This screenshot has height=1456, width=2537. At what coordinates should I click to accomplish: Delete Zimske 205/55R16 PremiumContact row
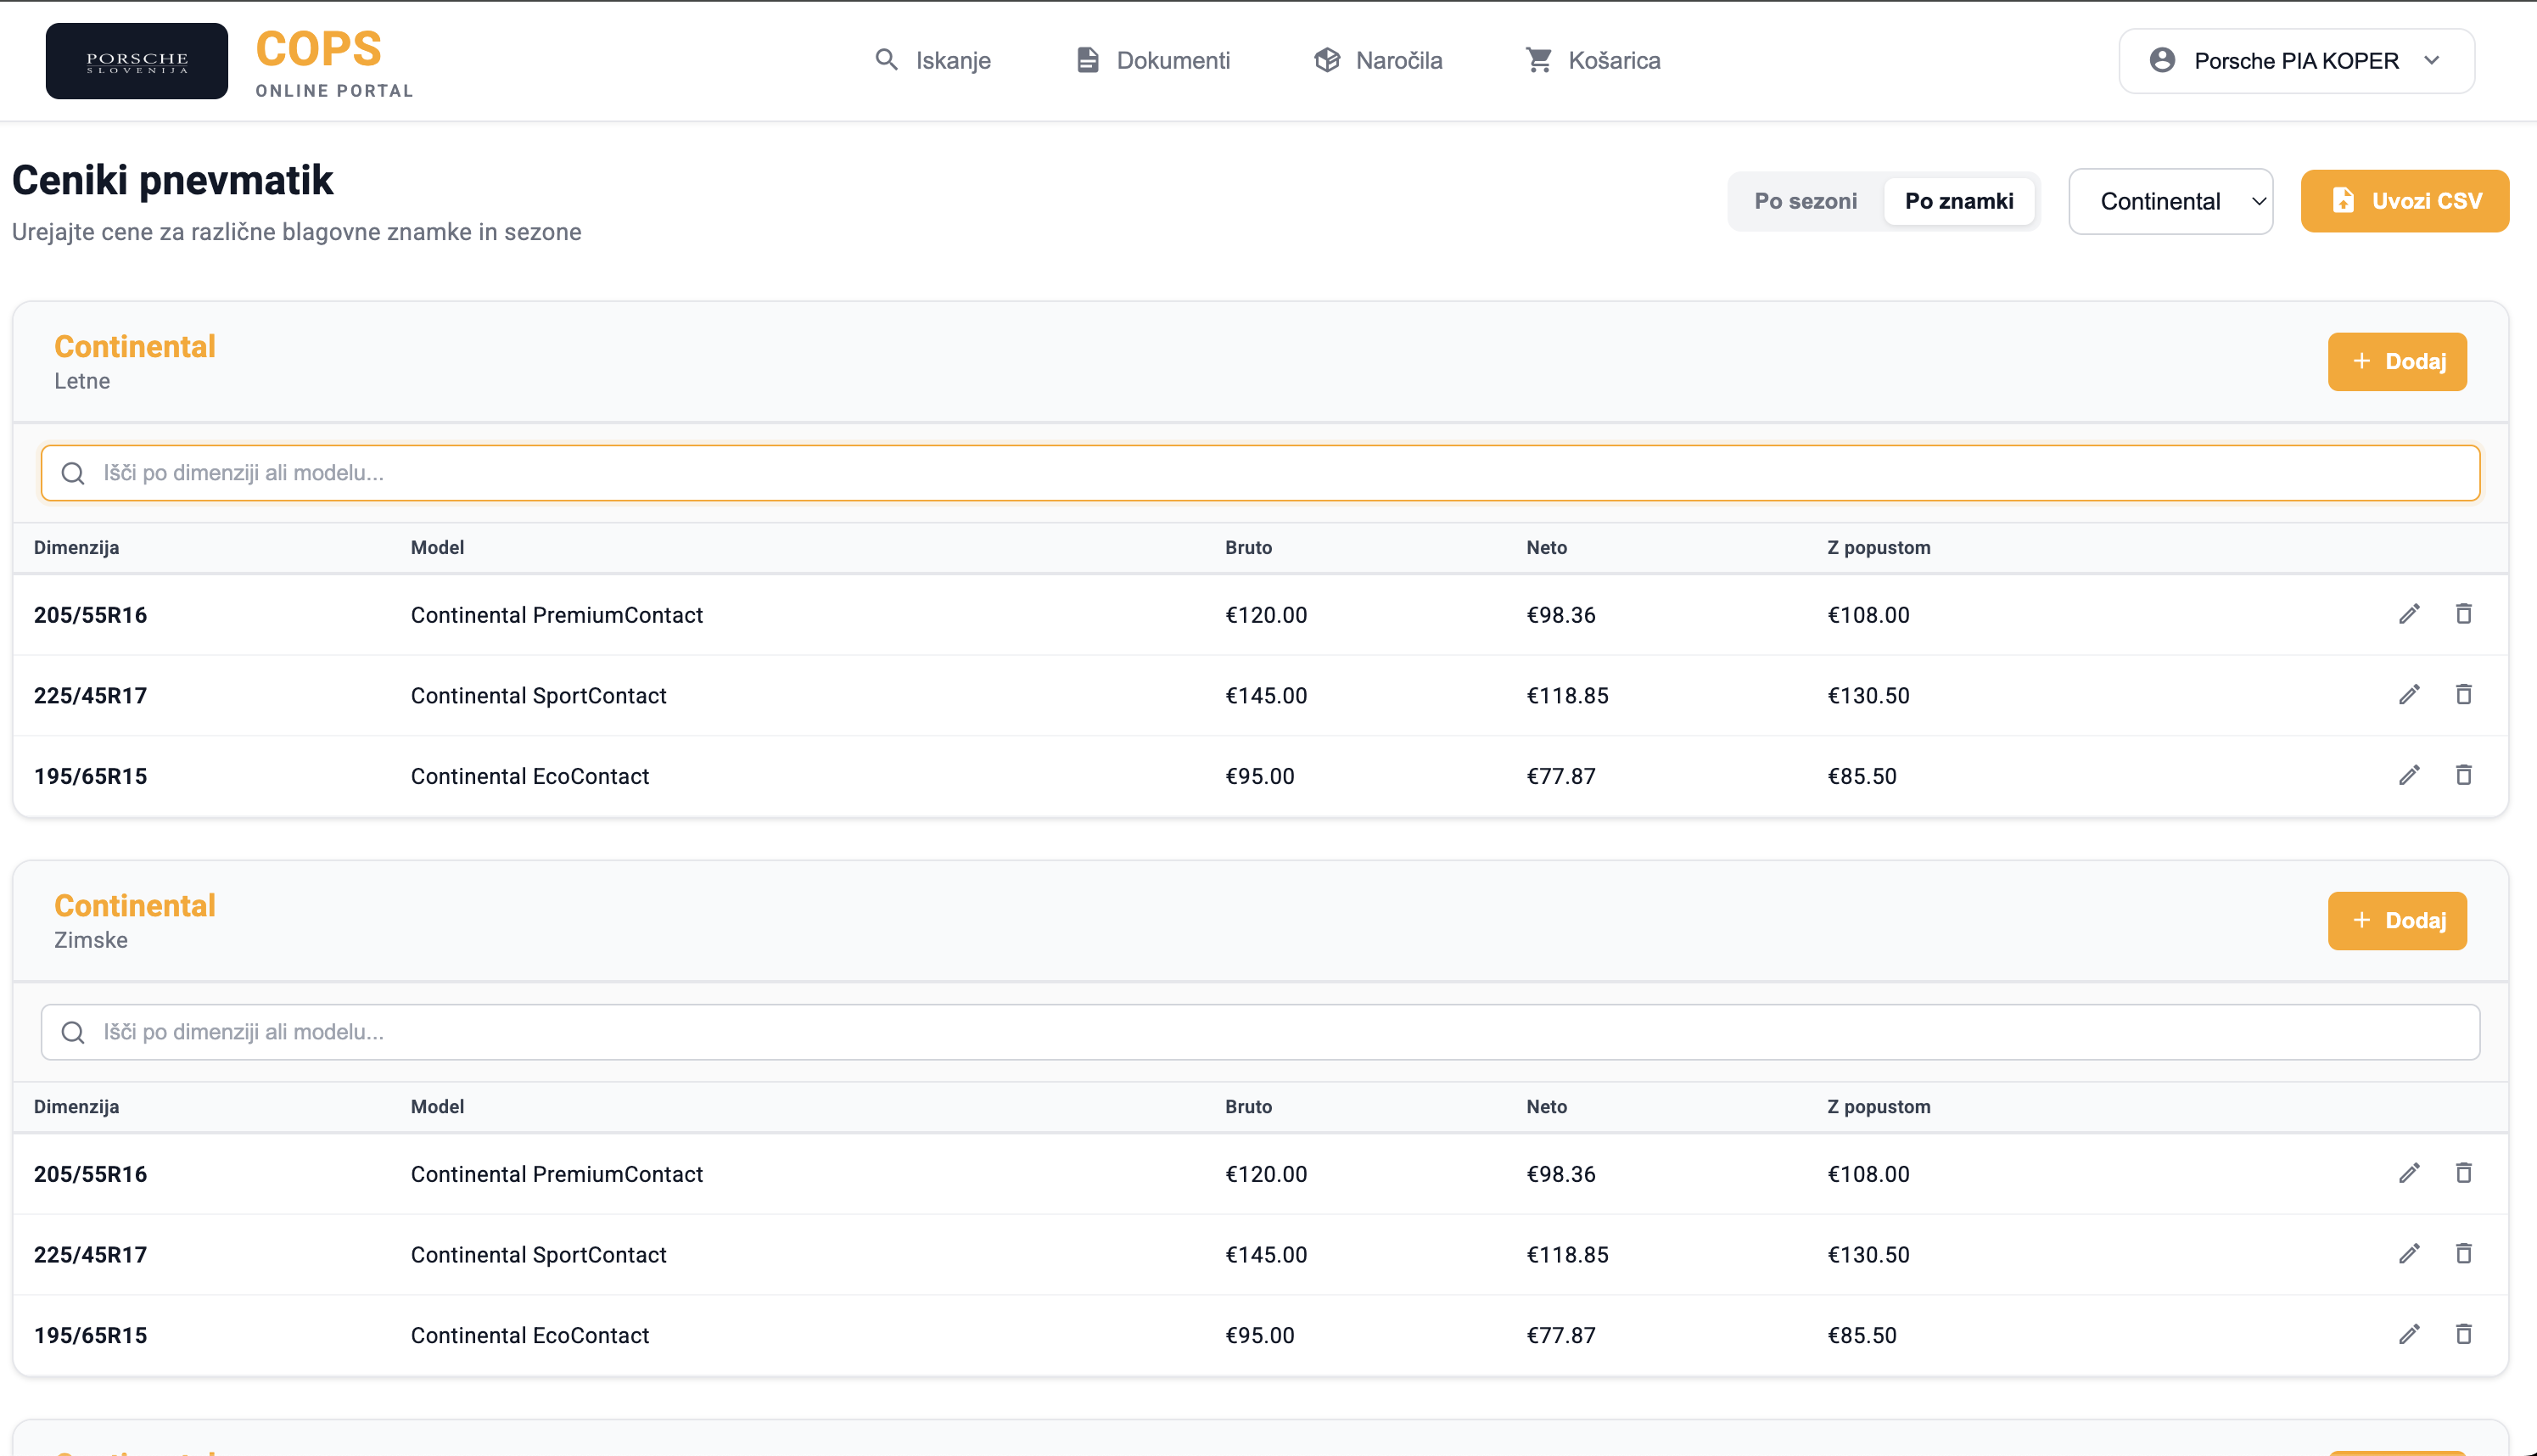coord(2464,1173)
